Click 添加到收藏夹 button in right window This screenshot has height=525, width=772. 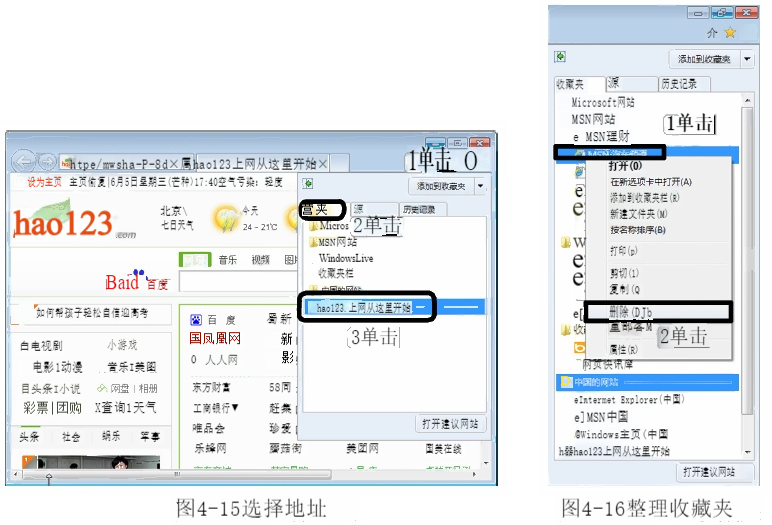[704, 59]
